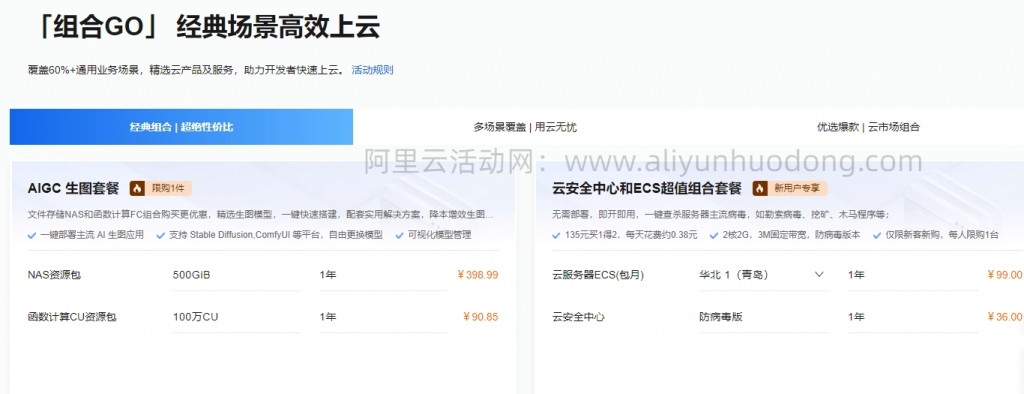Click the ¥99.00 ECS price
This screenshot has height=394, width=1024.
[x=1005, y=275]
